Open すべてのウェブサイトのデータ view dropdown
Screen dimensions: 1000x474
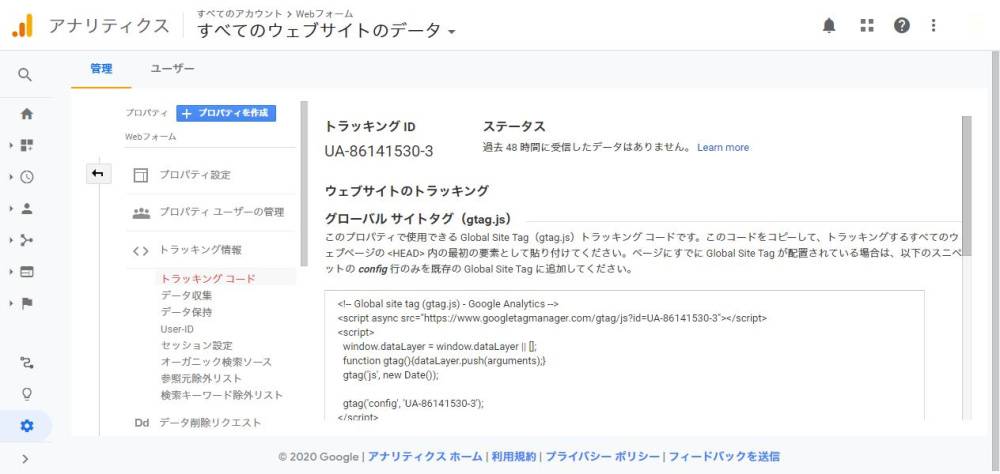click(326, 31)
